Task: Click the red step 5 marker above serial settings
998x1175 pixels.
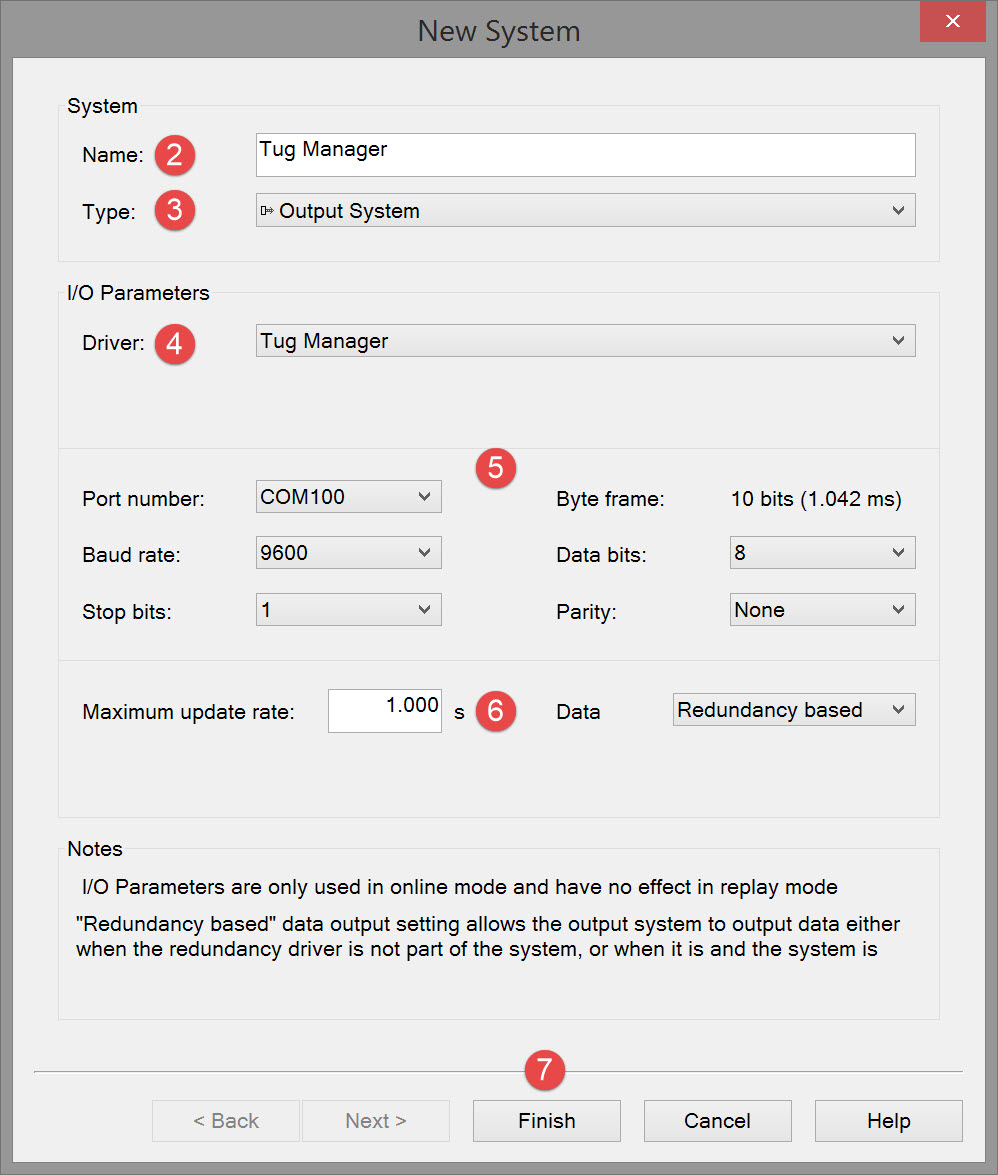Action: pyautogui.click(x=495, y=467)
